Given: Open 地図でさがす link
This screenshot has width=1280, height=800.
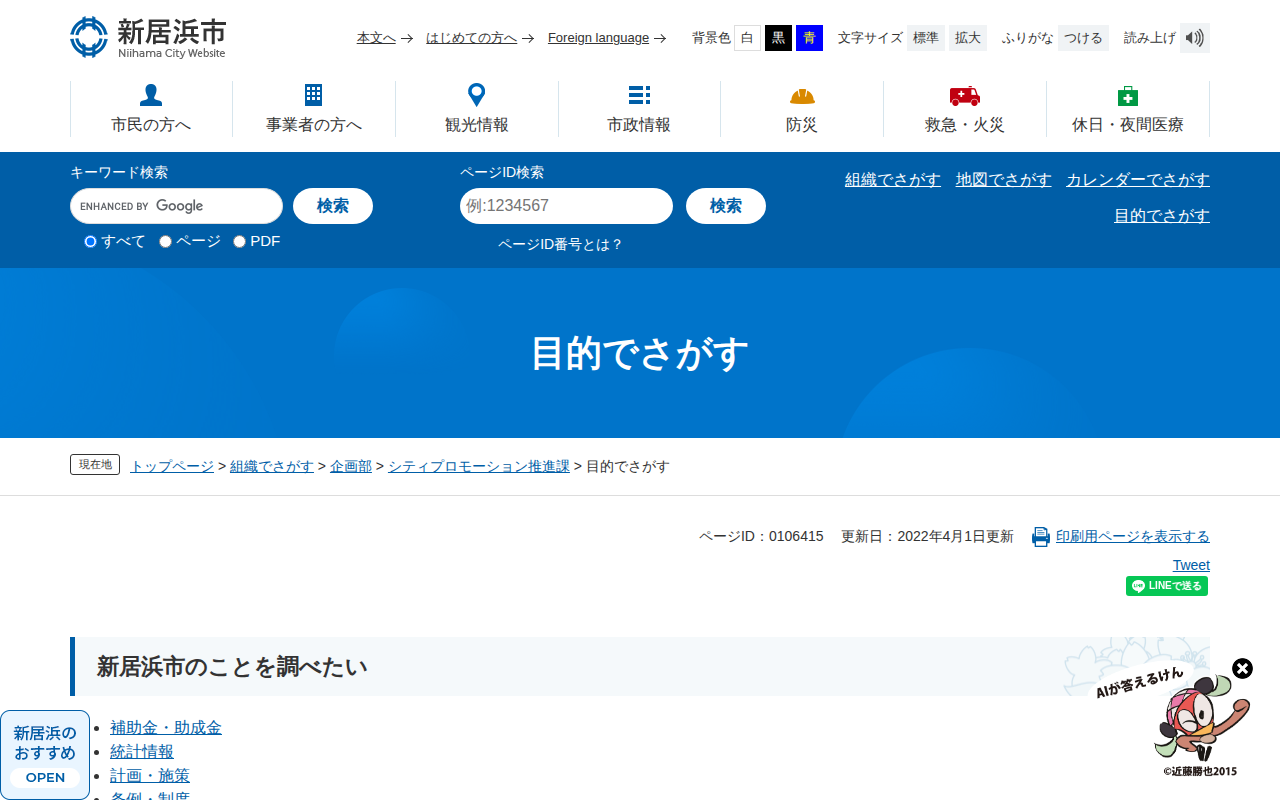Looking at the screenshot, I should coord(1004,180).
